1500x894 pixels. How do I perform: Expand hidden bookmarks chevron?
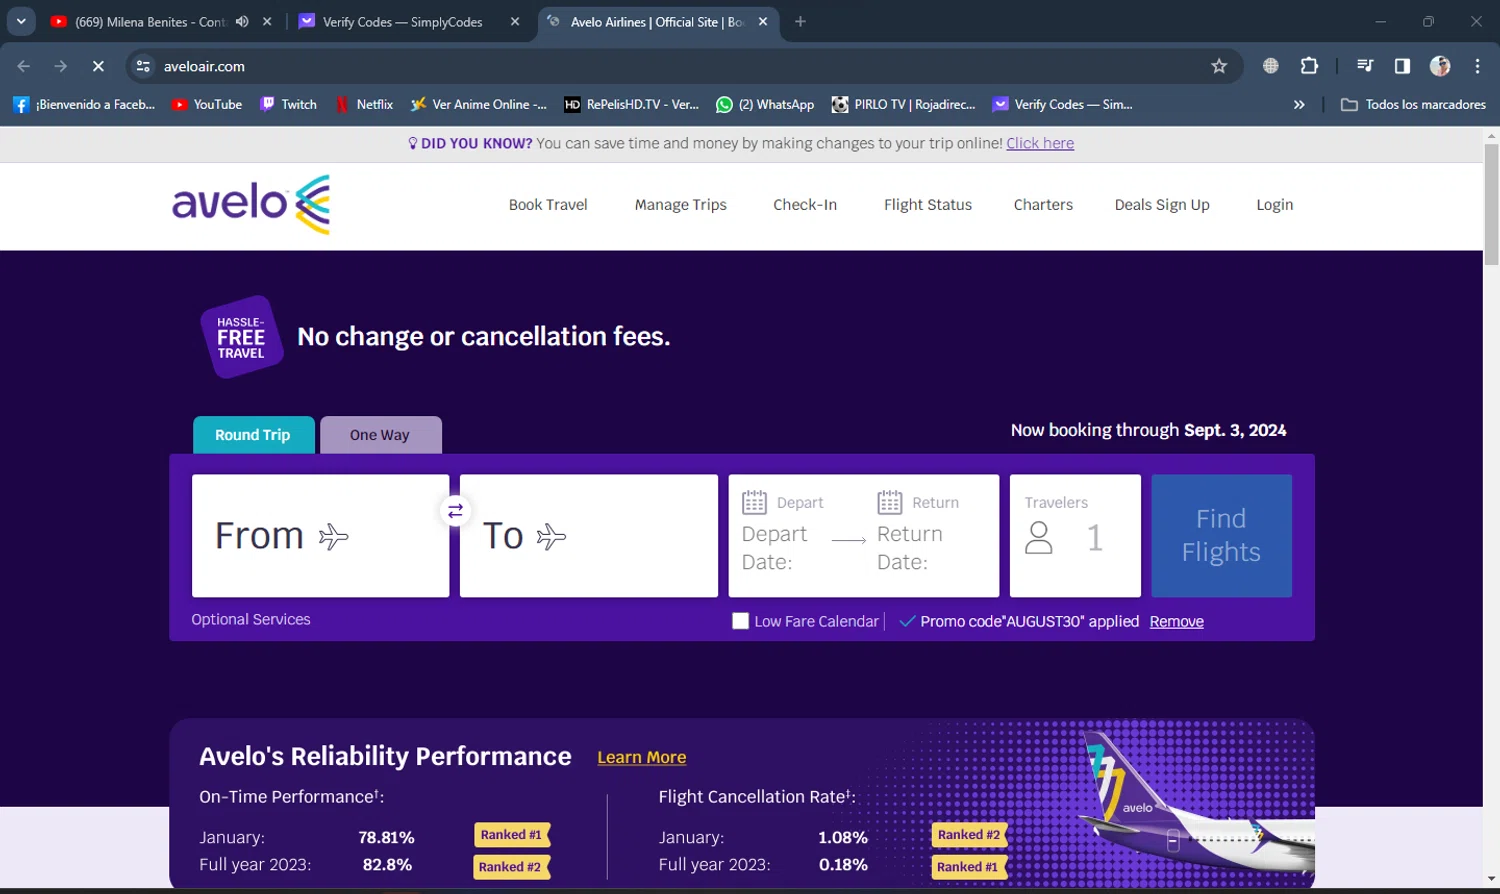1299,104
